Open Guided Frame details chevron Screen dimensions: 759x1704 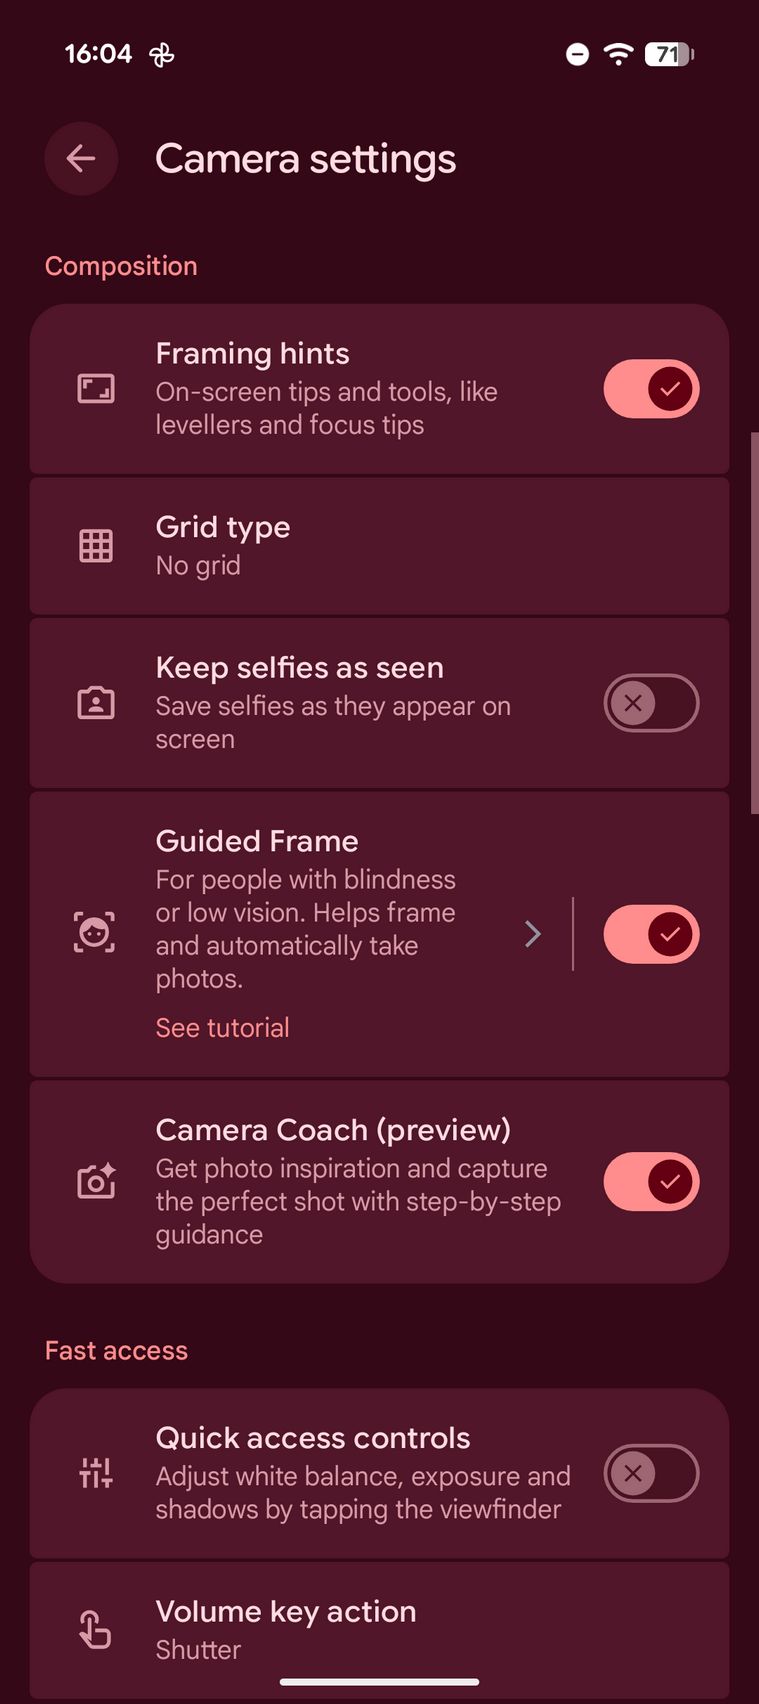click(533, 934)
